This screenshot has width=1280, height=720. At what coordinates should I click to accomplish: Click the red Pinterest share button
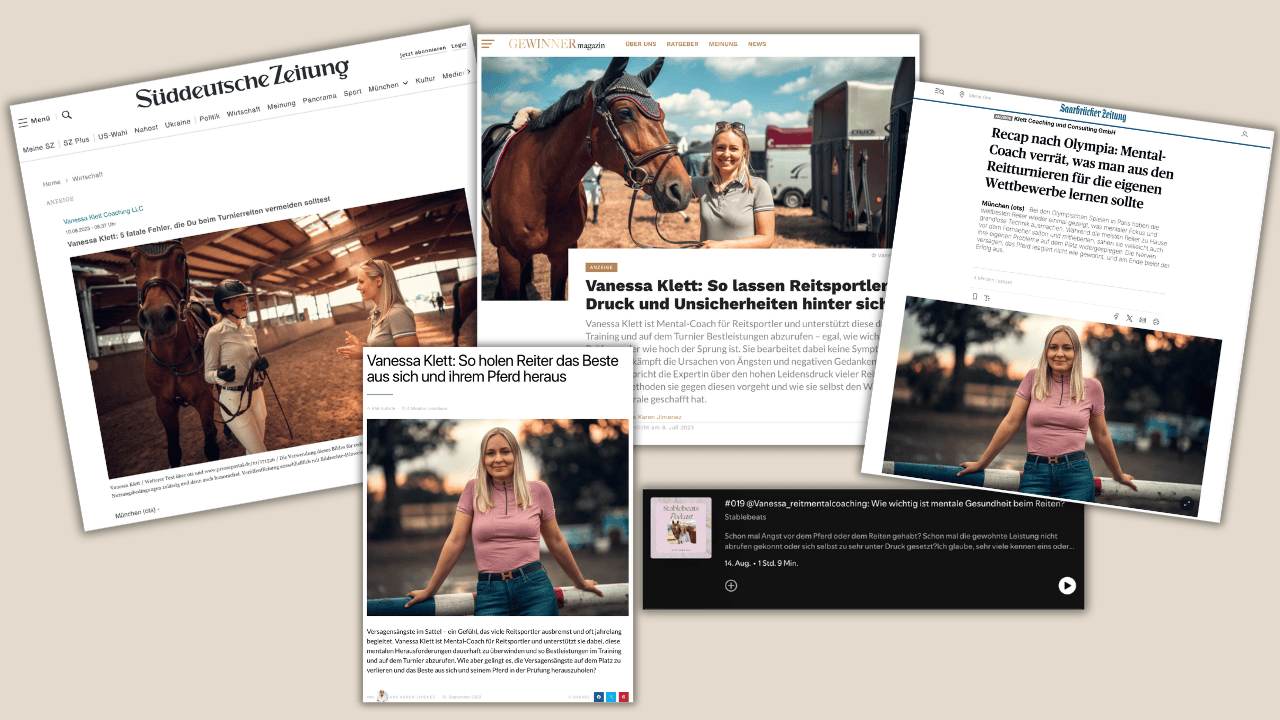coord(623,695)
